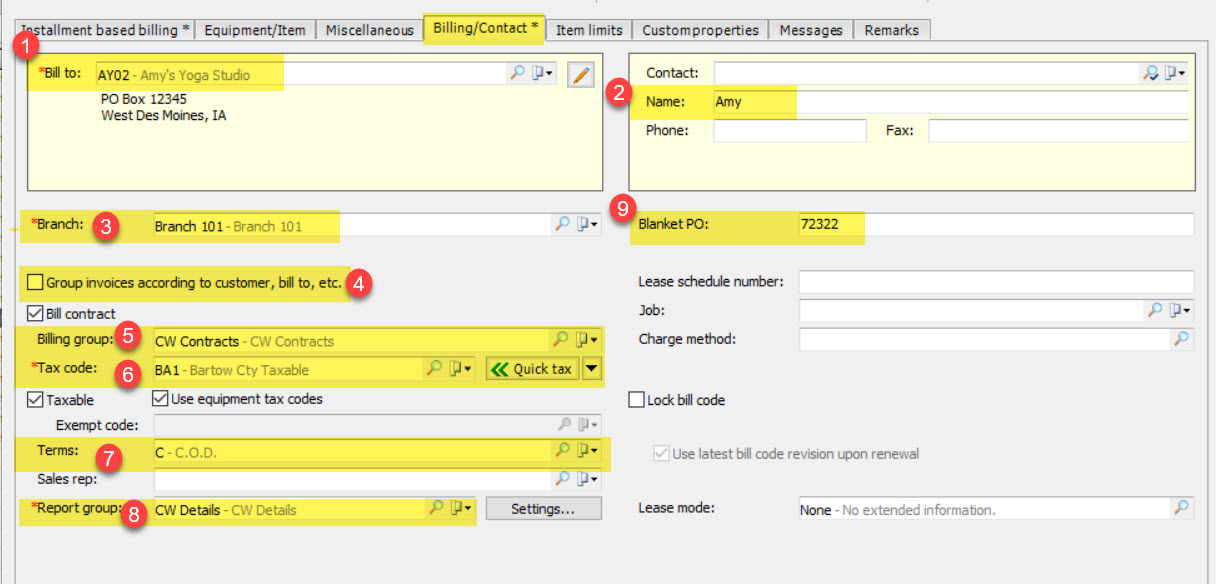Click the Branch field search icon
Viewport: 1216px width, 584px height.
point(563,225)
